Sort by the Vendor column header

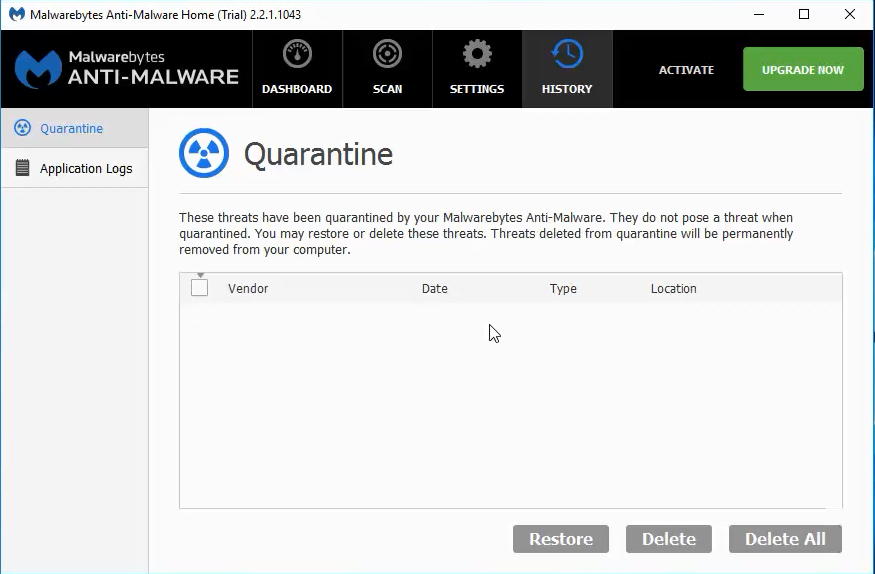[248, 288]
